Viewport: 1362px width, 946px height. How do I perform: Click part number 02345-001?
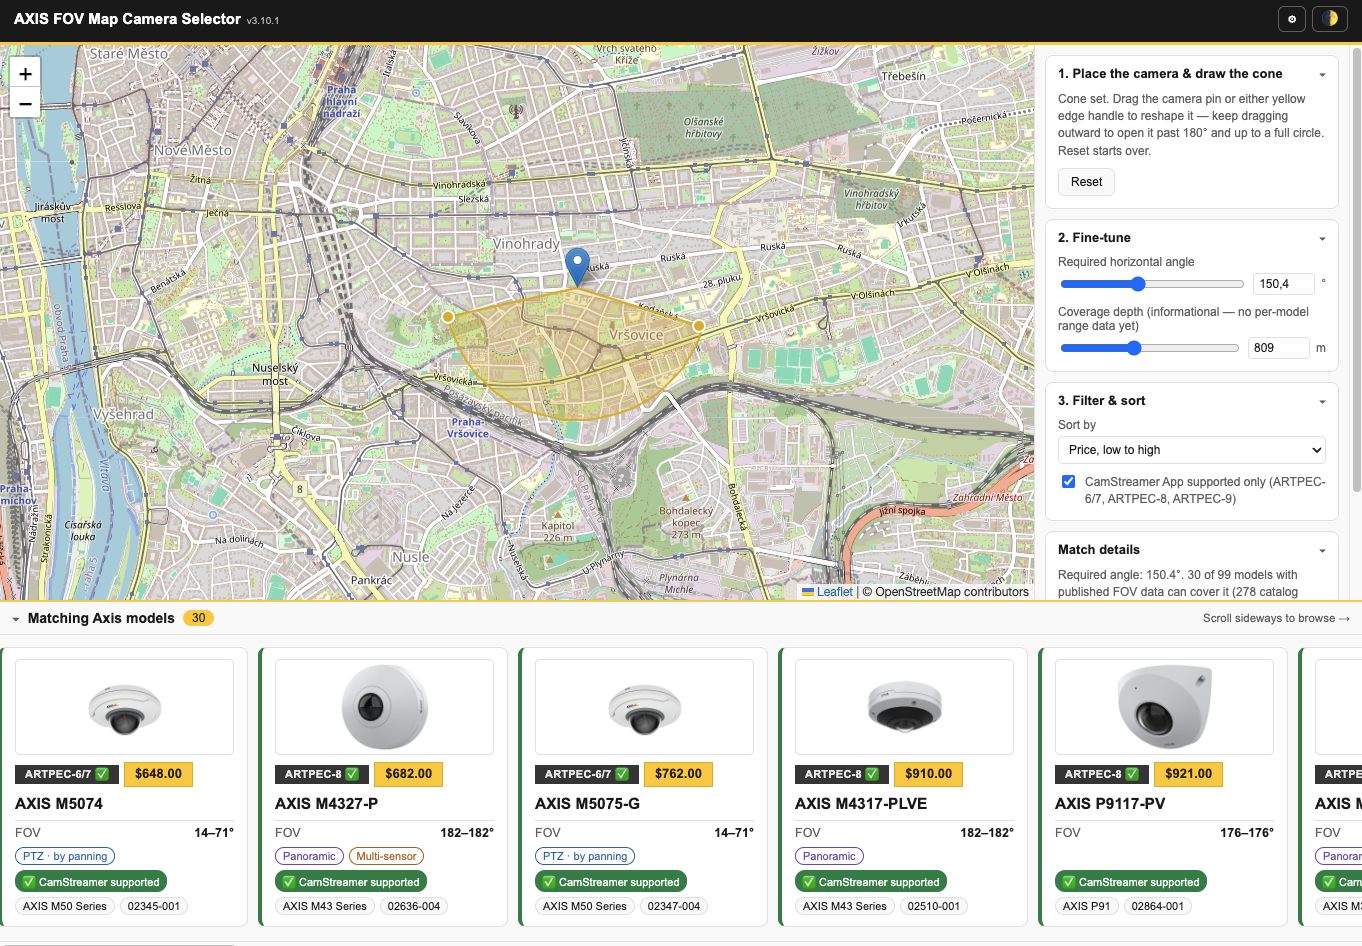(x=154, y=906)
